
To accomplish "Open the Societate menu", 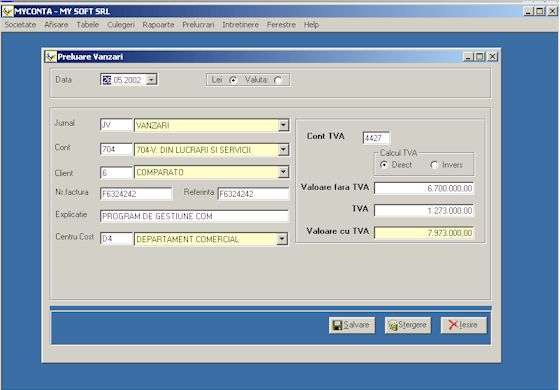I will (20, 25).
